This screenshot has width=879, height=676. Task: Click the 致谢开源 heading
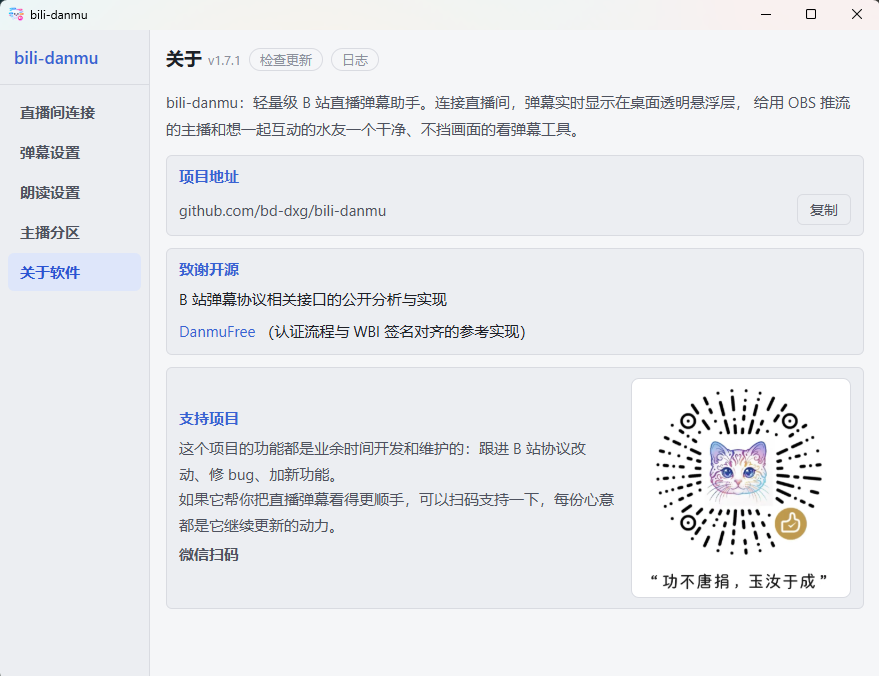click(209, 270)
